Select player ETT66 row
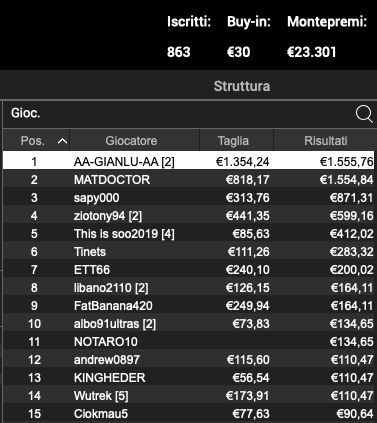The height and width of the screenshot is (423, 377). coord(190,270)
